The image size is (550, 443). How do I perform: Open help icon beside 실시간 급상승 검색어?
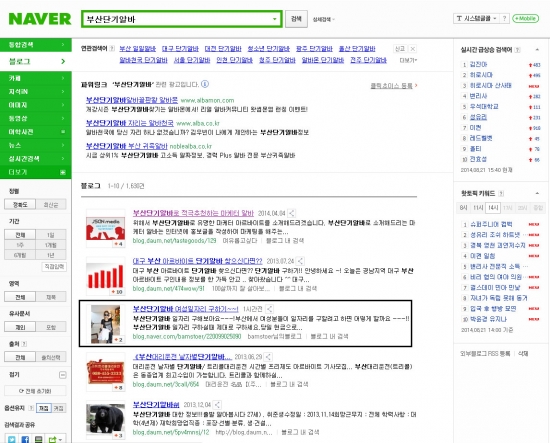click(x=517, y=50)
